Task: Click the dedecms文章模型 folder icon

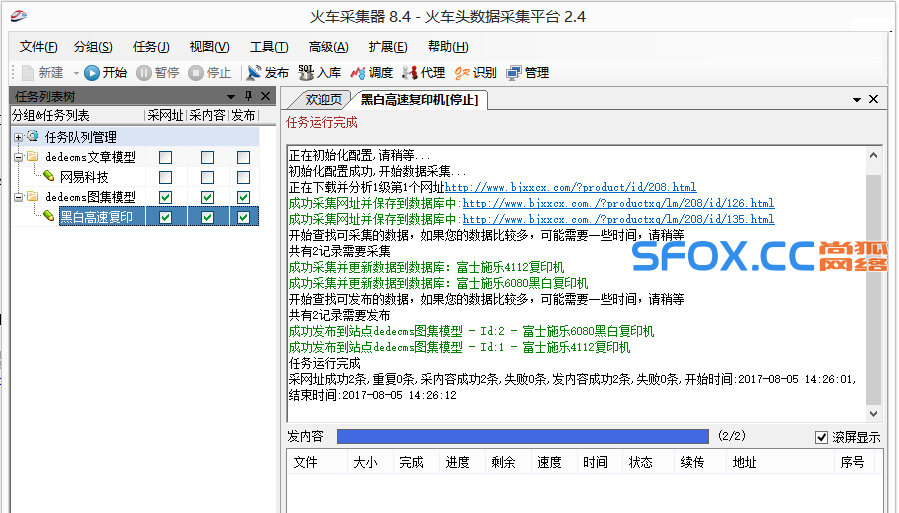Action: coord(33,156)
